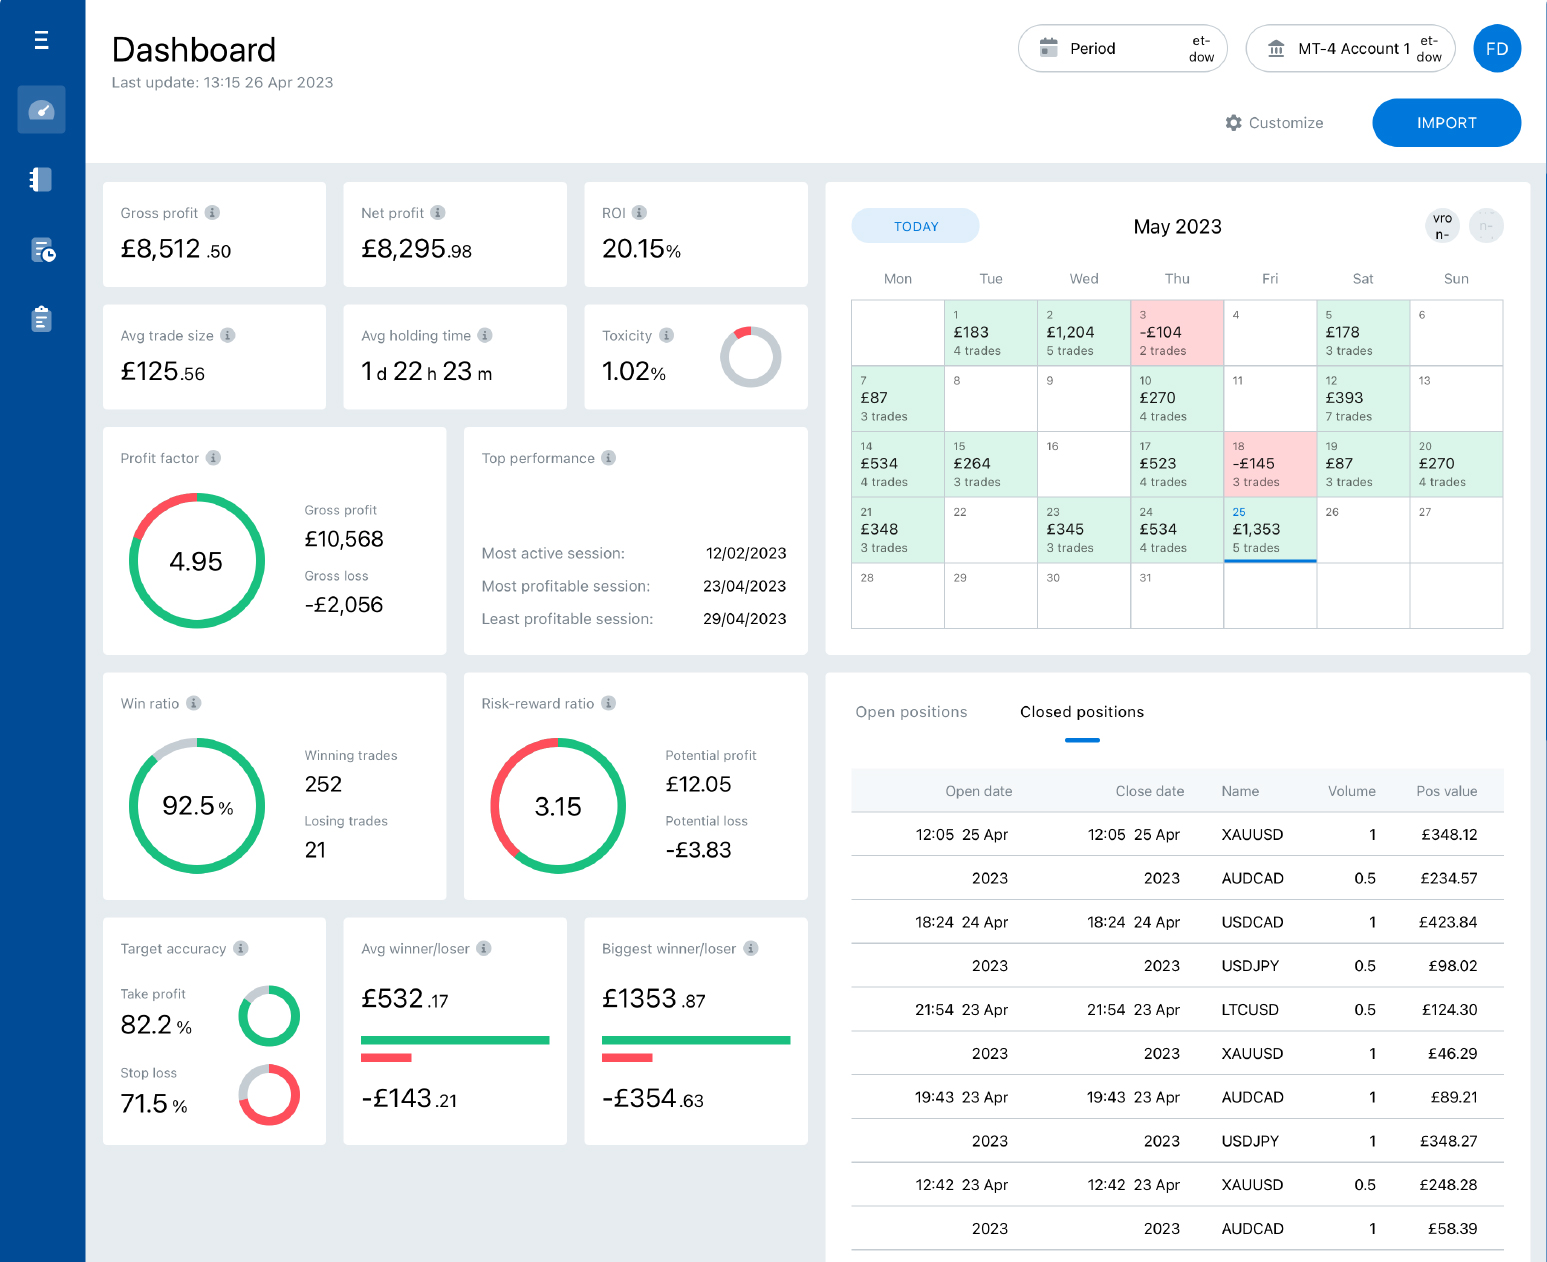Viewport: 1547px width, 1262px height.
Task: Click the FD avatar circle at top right
Action: (x=1497, y=48)
